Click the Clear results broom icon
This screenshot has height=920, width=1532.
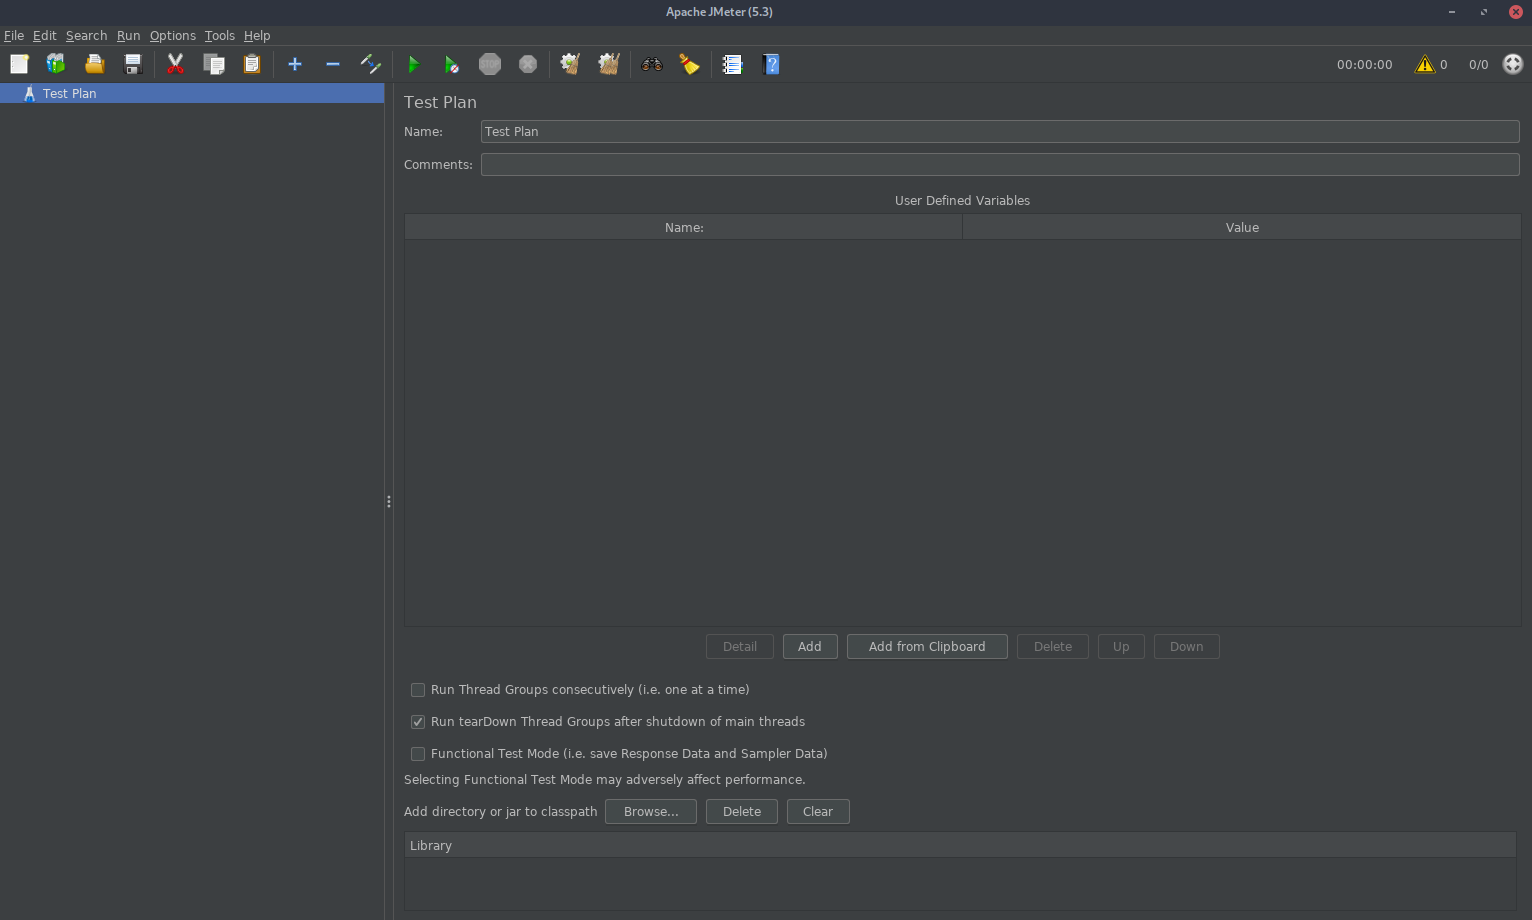(x=570, y=64)
